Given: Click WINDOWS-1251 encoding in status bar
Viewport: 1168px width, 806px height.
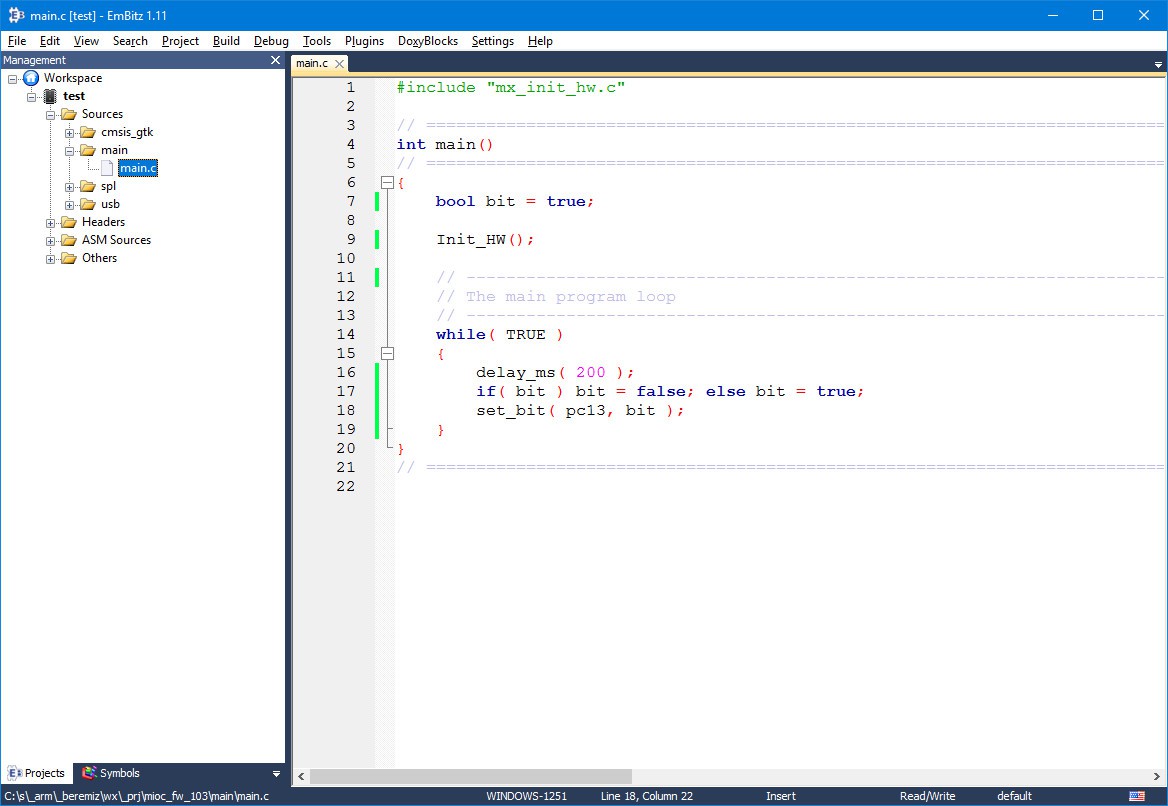Looking at the screenshot, I should (x=527, y=796).
